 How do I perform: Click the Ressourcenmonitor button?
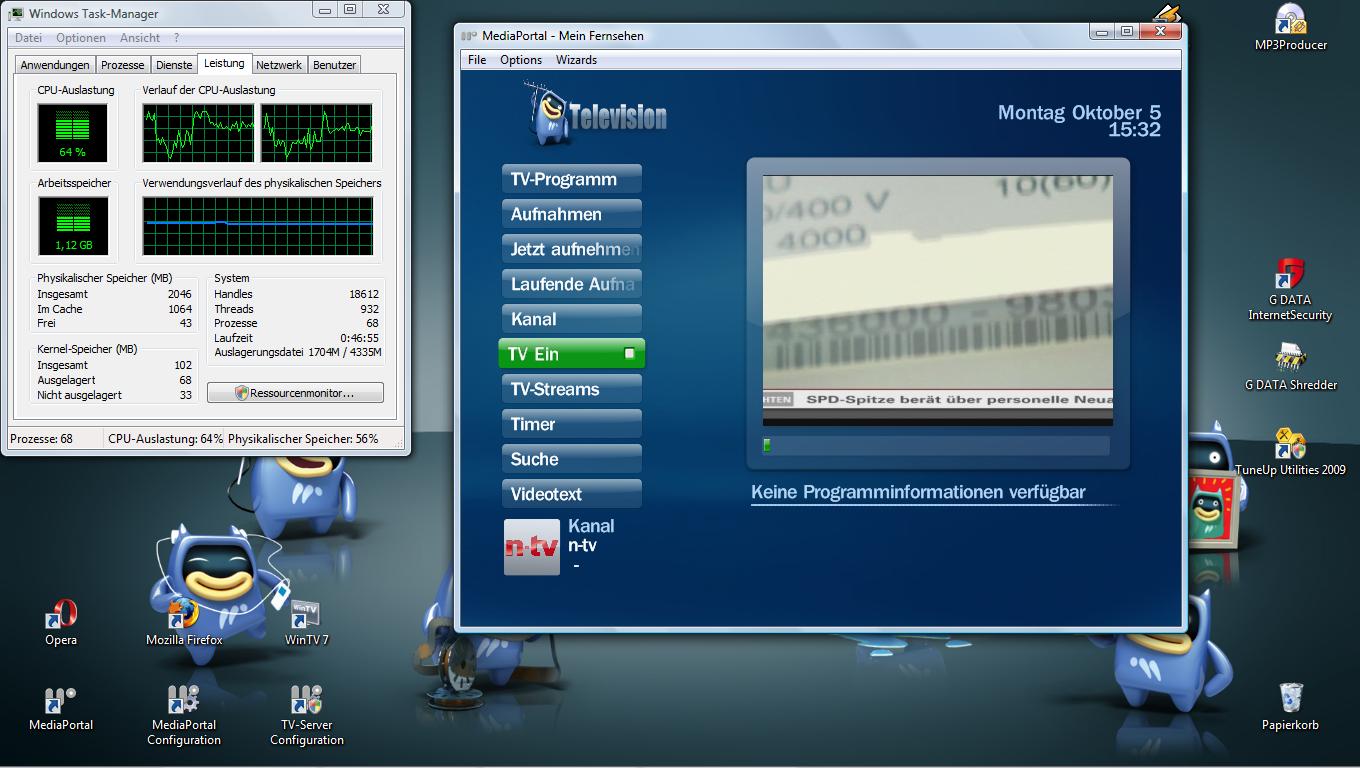pos(295,393)
